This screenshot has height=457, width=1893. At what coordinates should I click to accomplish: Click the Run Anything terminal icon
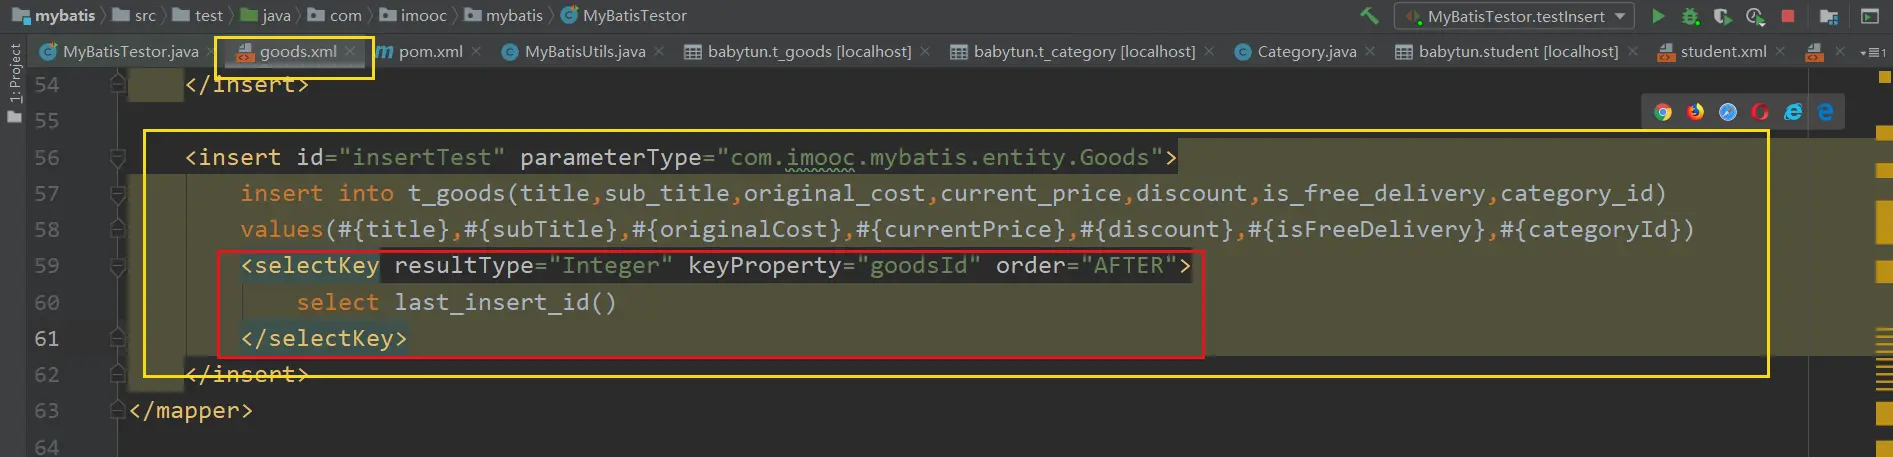[x=1870, y=16]
